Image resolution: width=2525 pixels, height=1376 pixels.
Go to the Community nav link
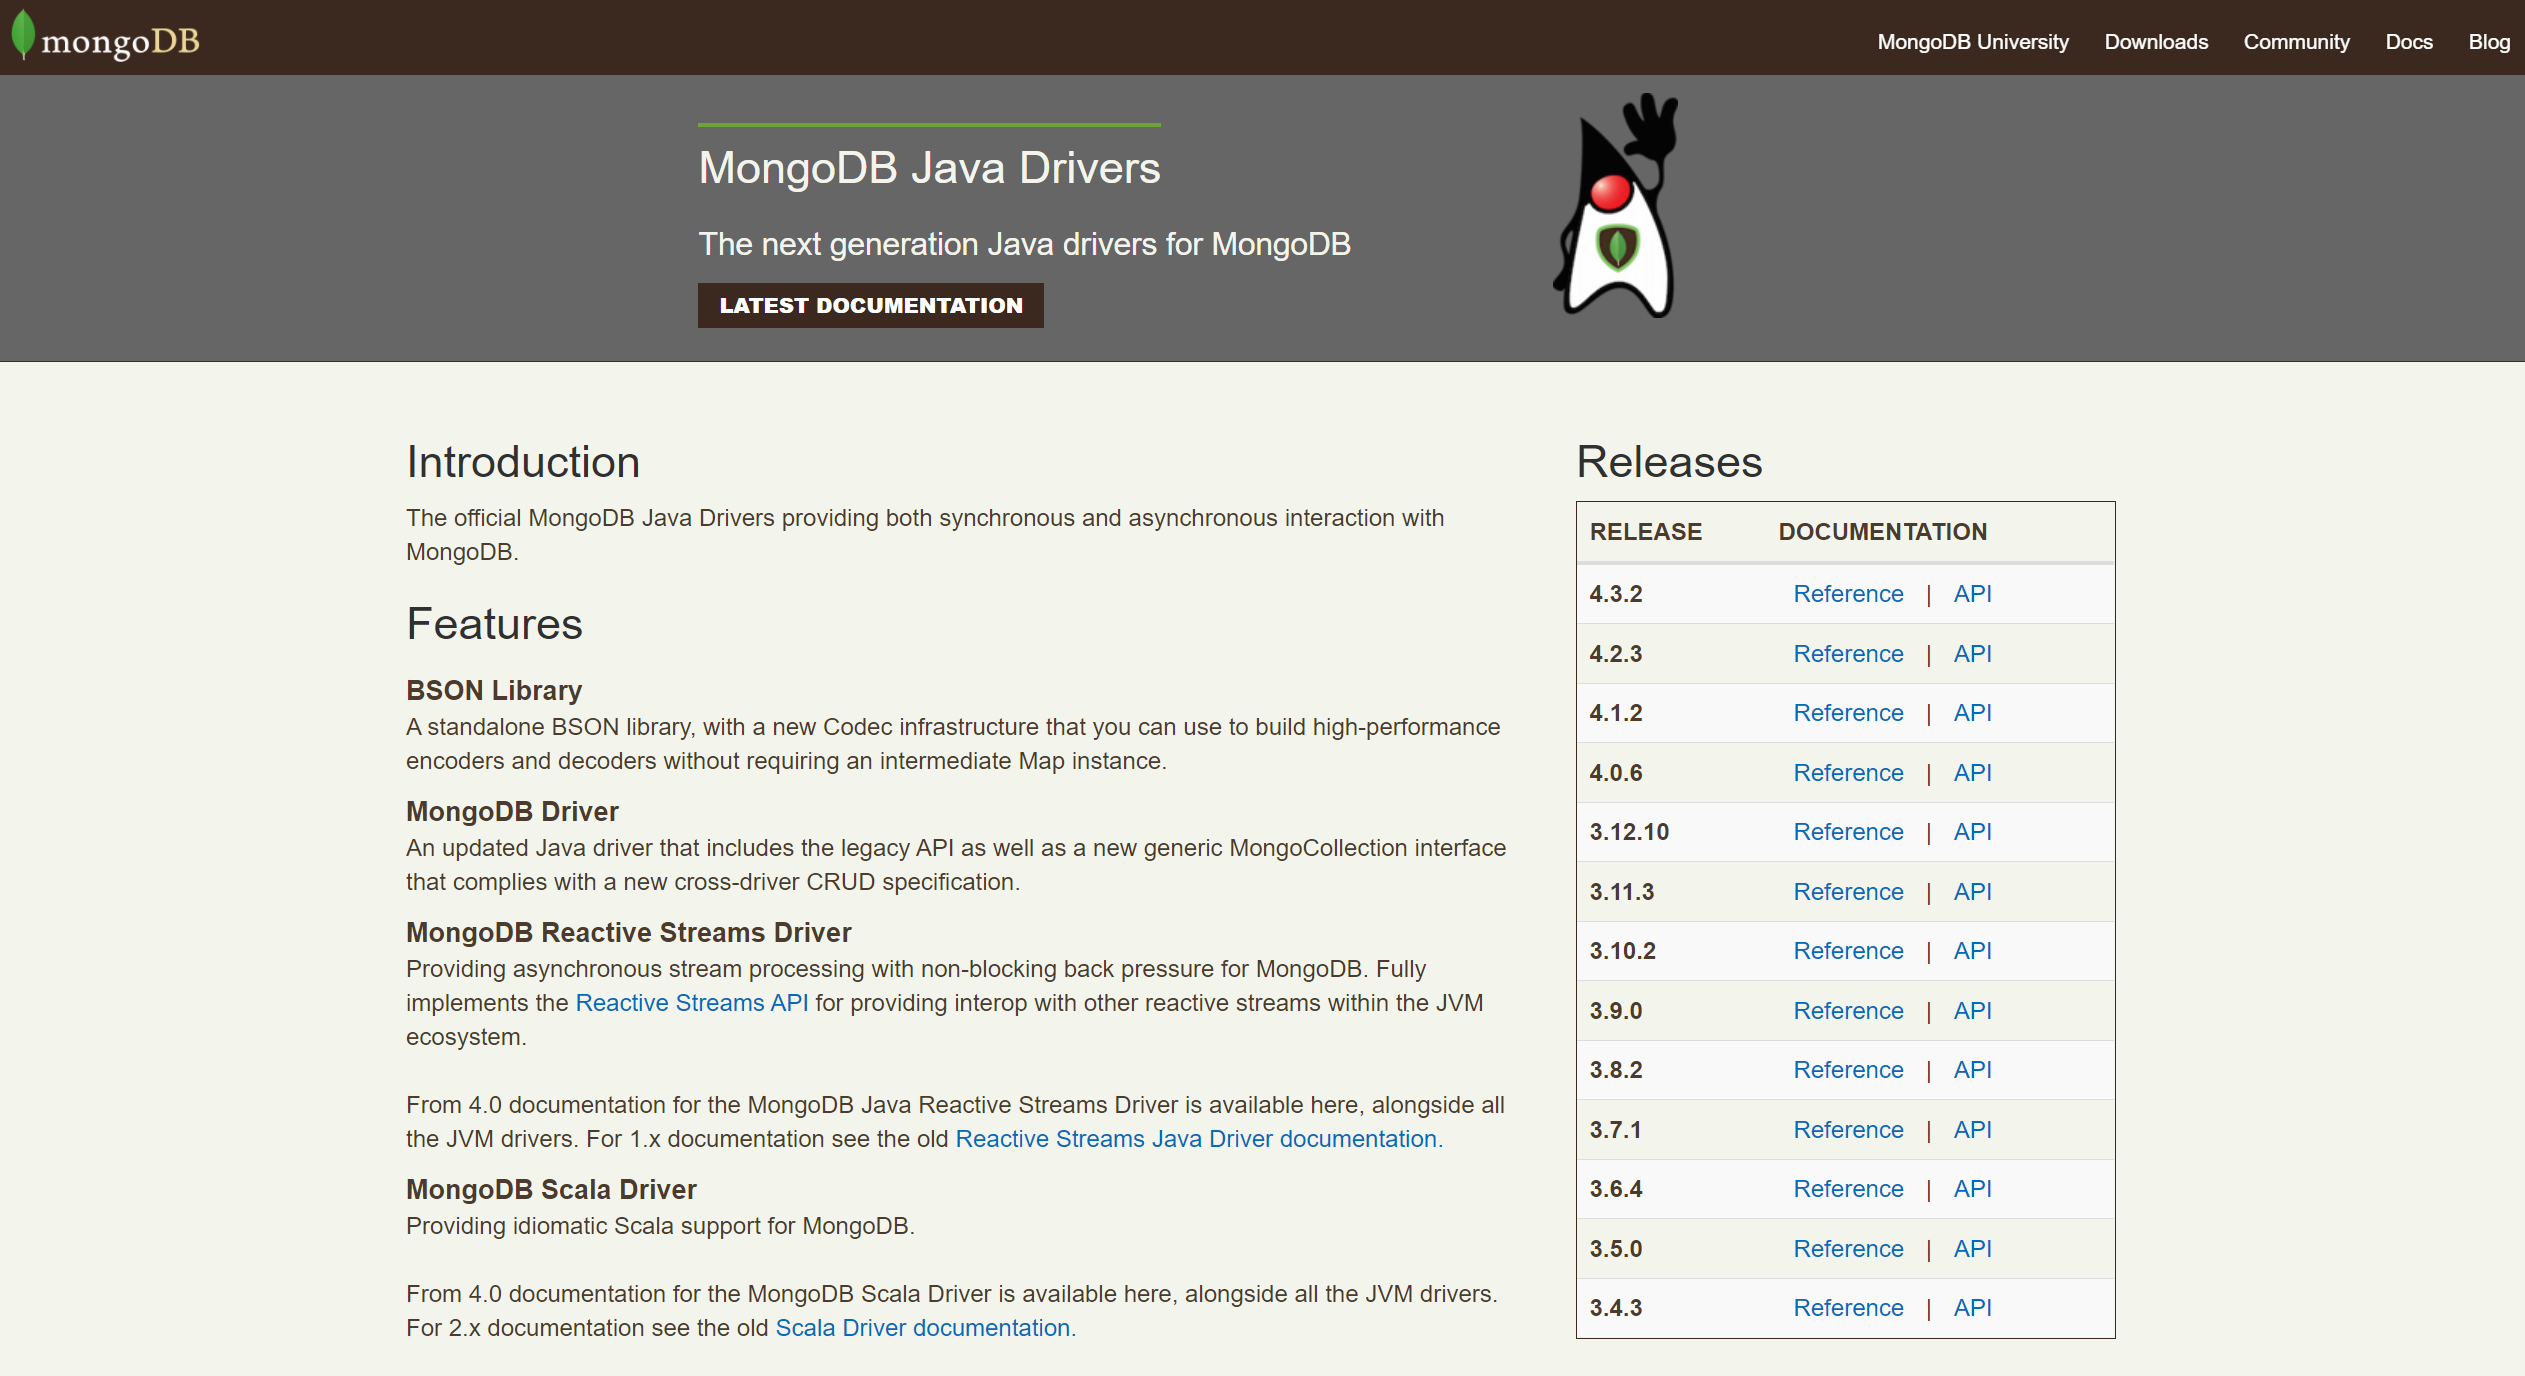click(2295, 42)
